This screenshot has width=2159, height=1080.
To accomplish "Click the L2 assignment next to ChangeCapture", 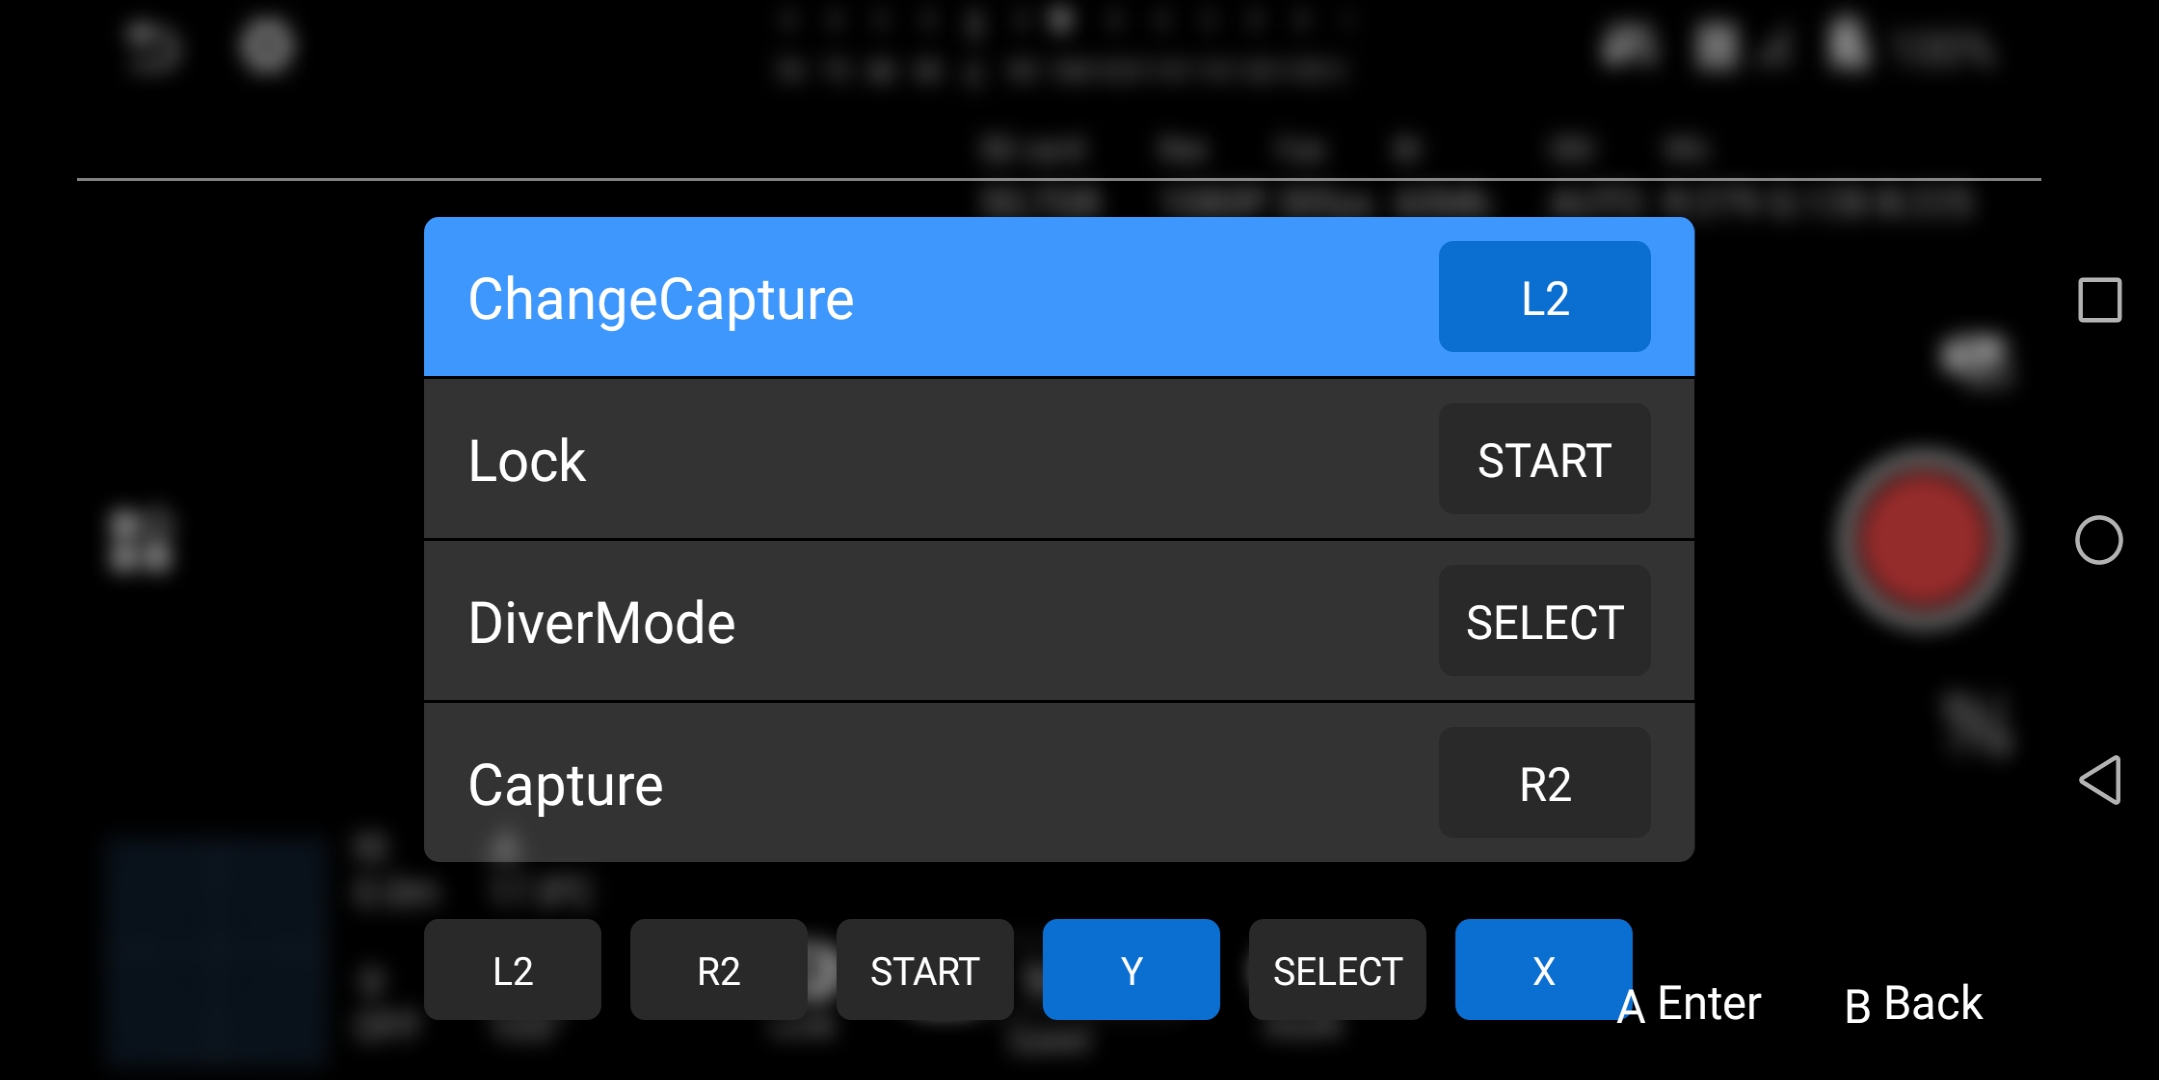I will pos(1544,297).
